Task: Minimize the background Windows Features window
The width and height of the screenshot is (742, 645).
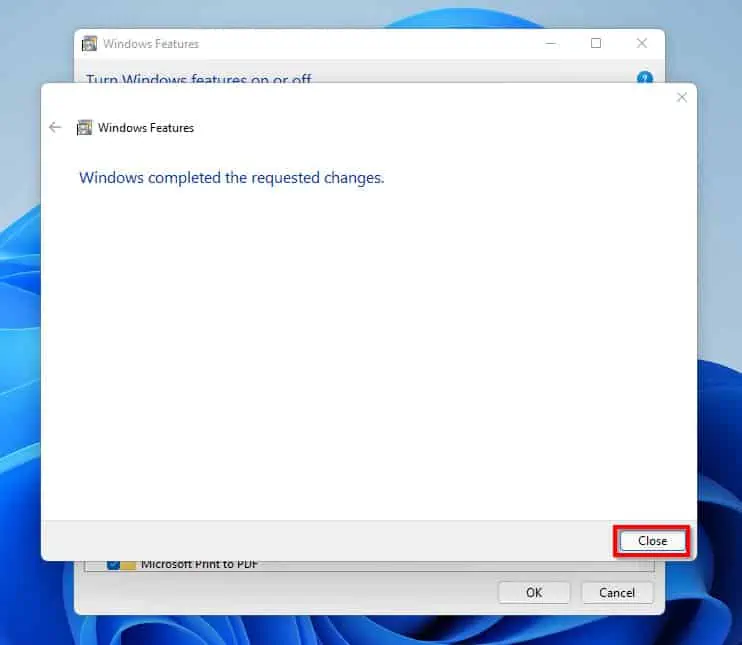Action: pos(551,44)
